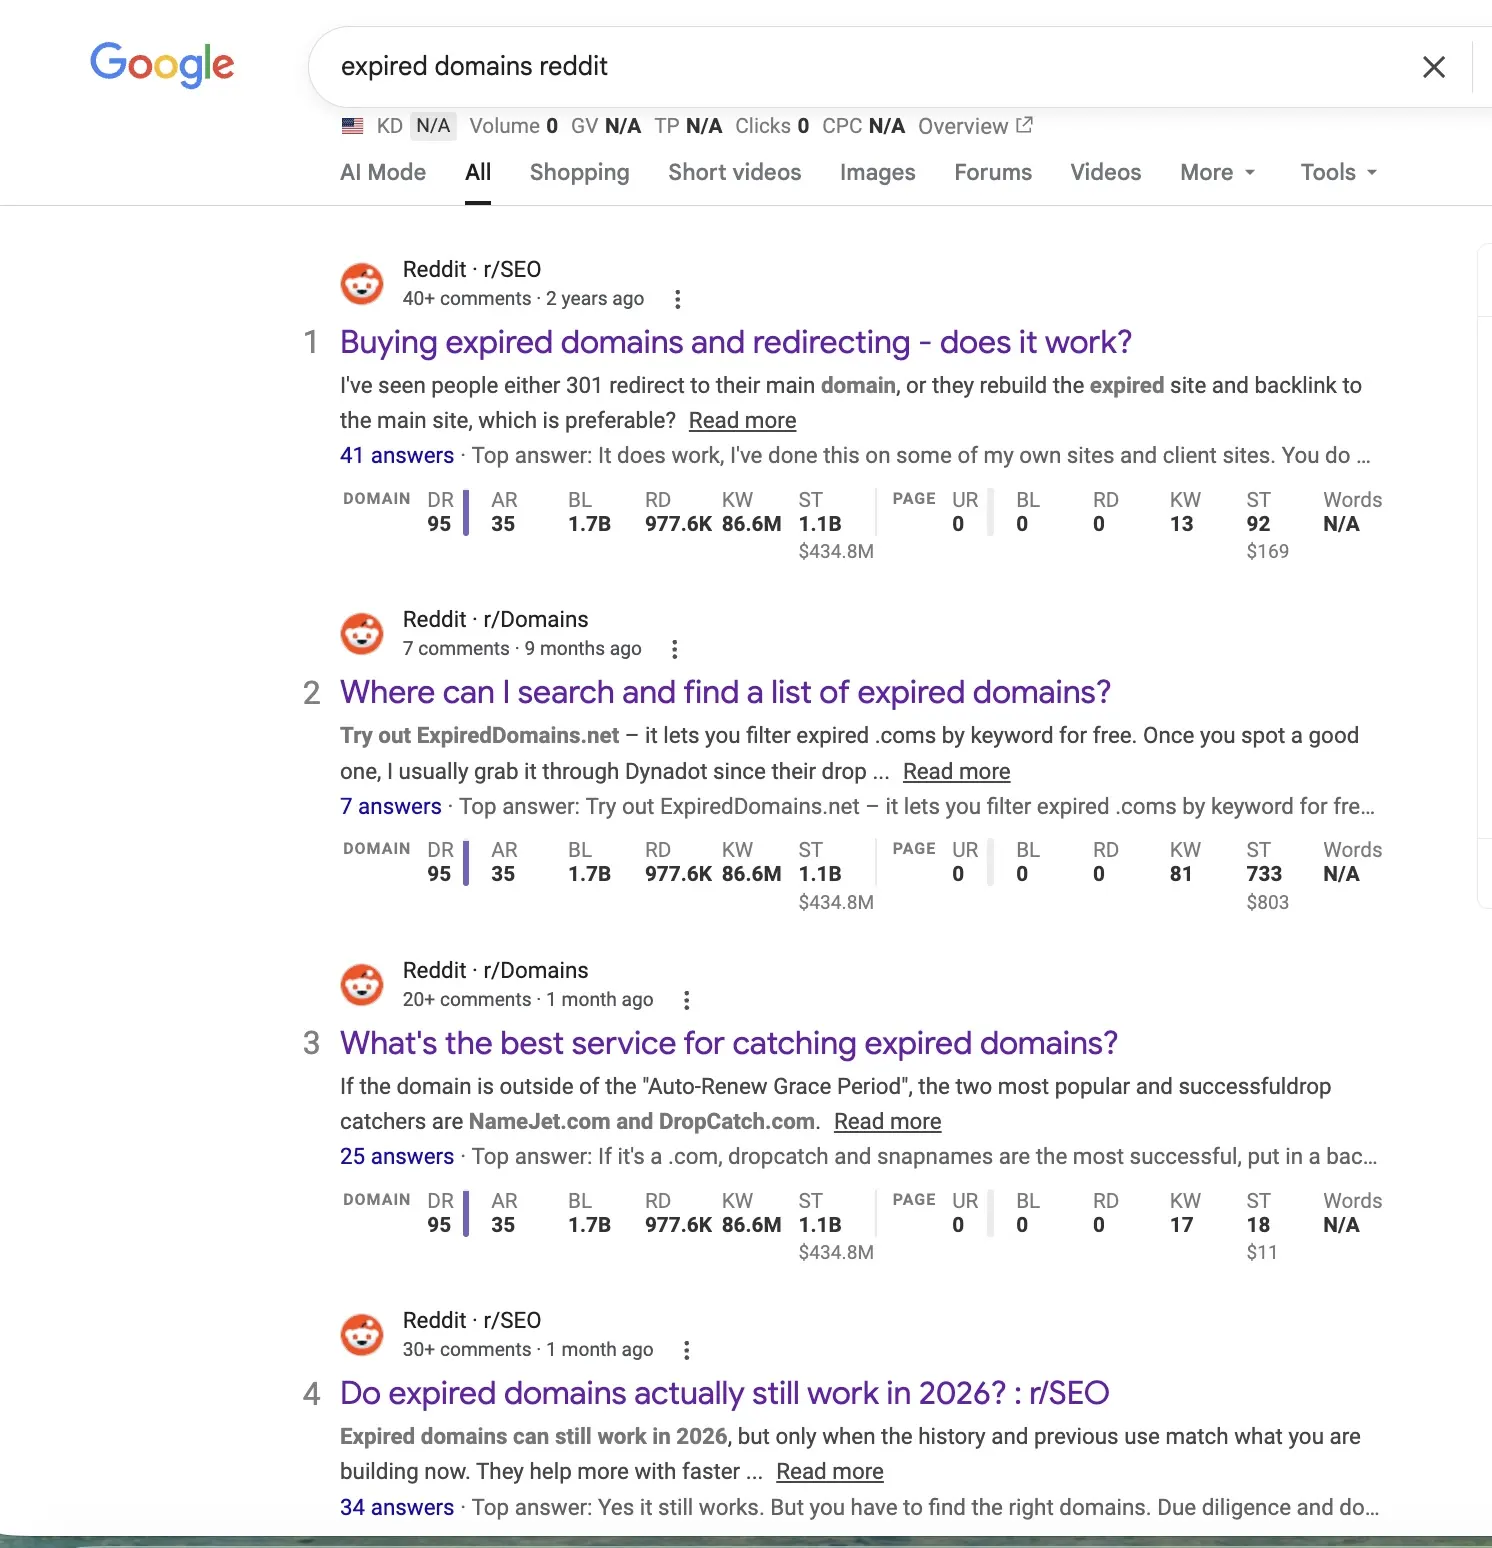Open the three-dot menu on the first result

[x=678, y=298]
